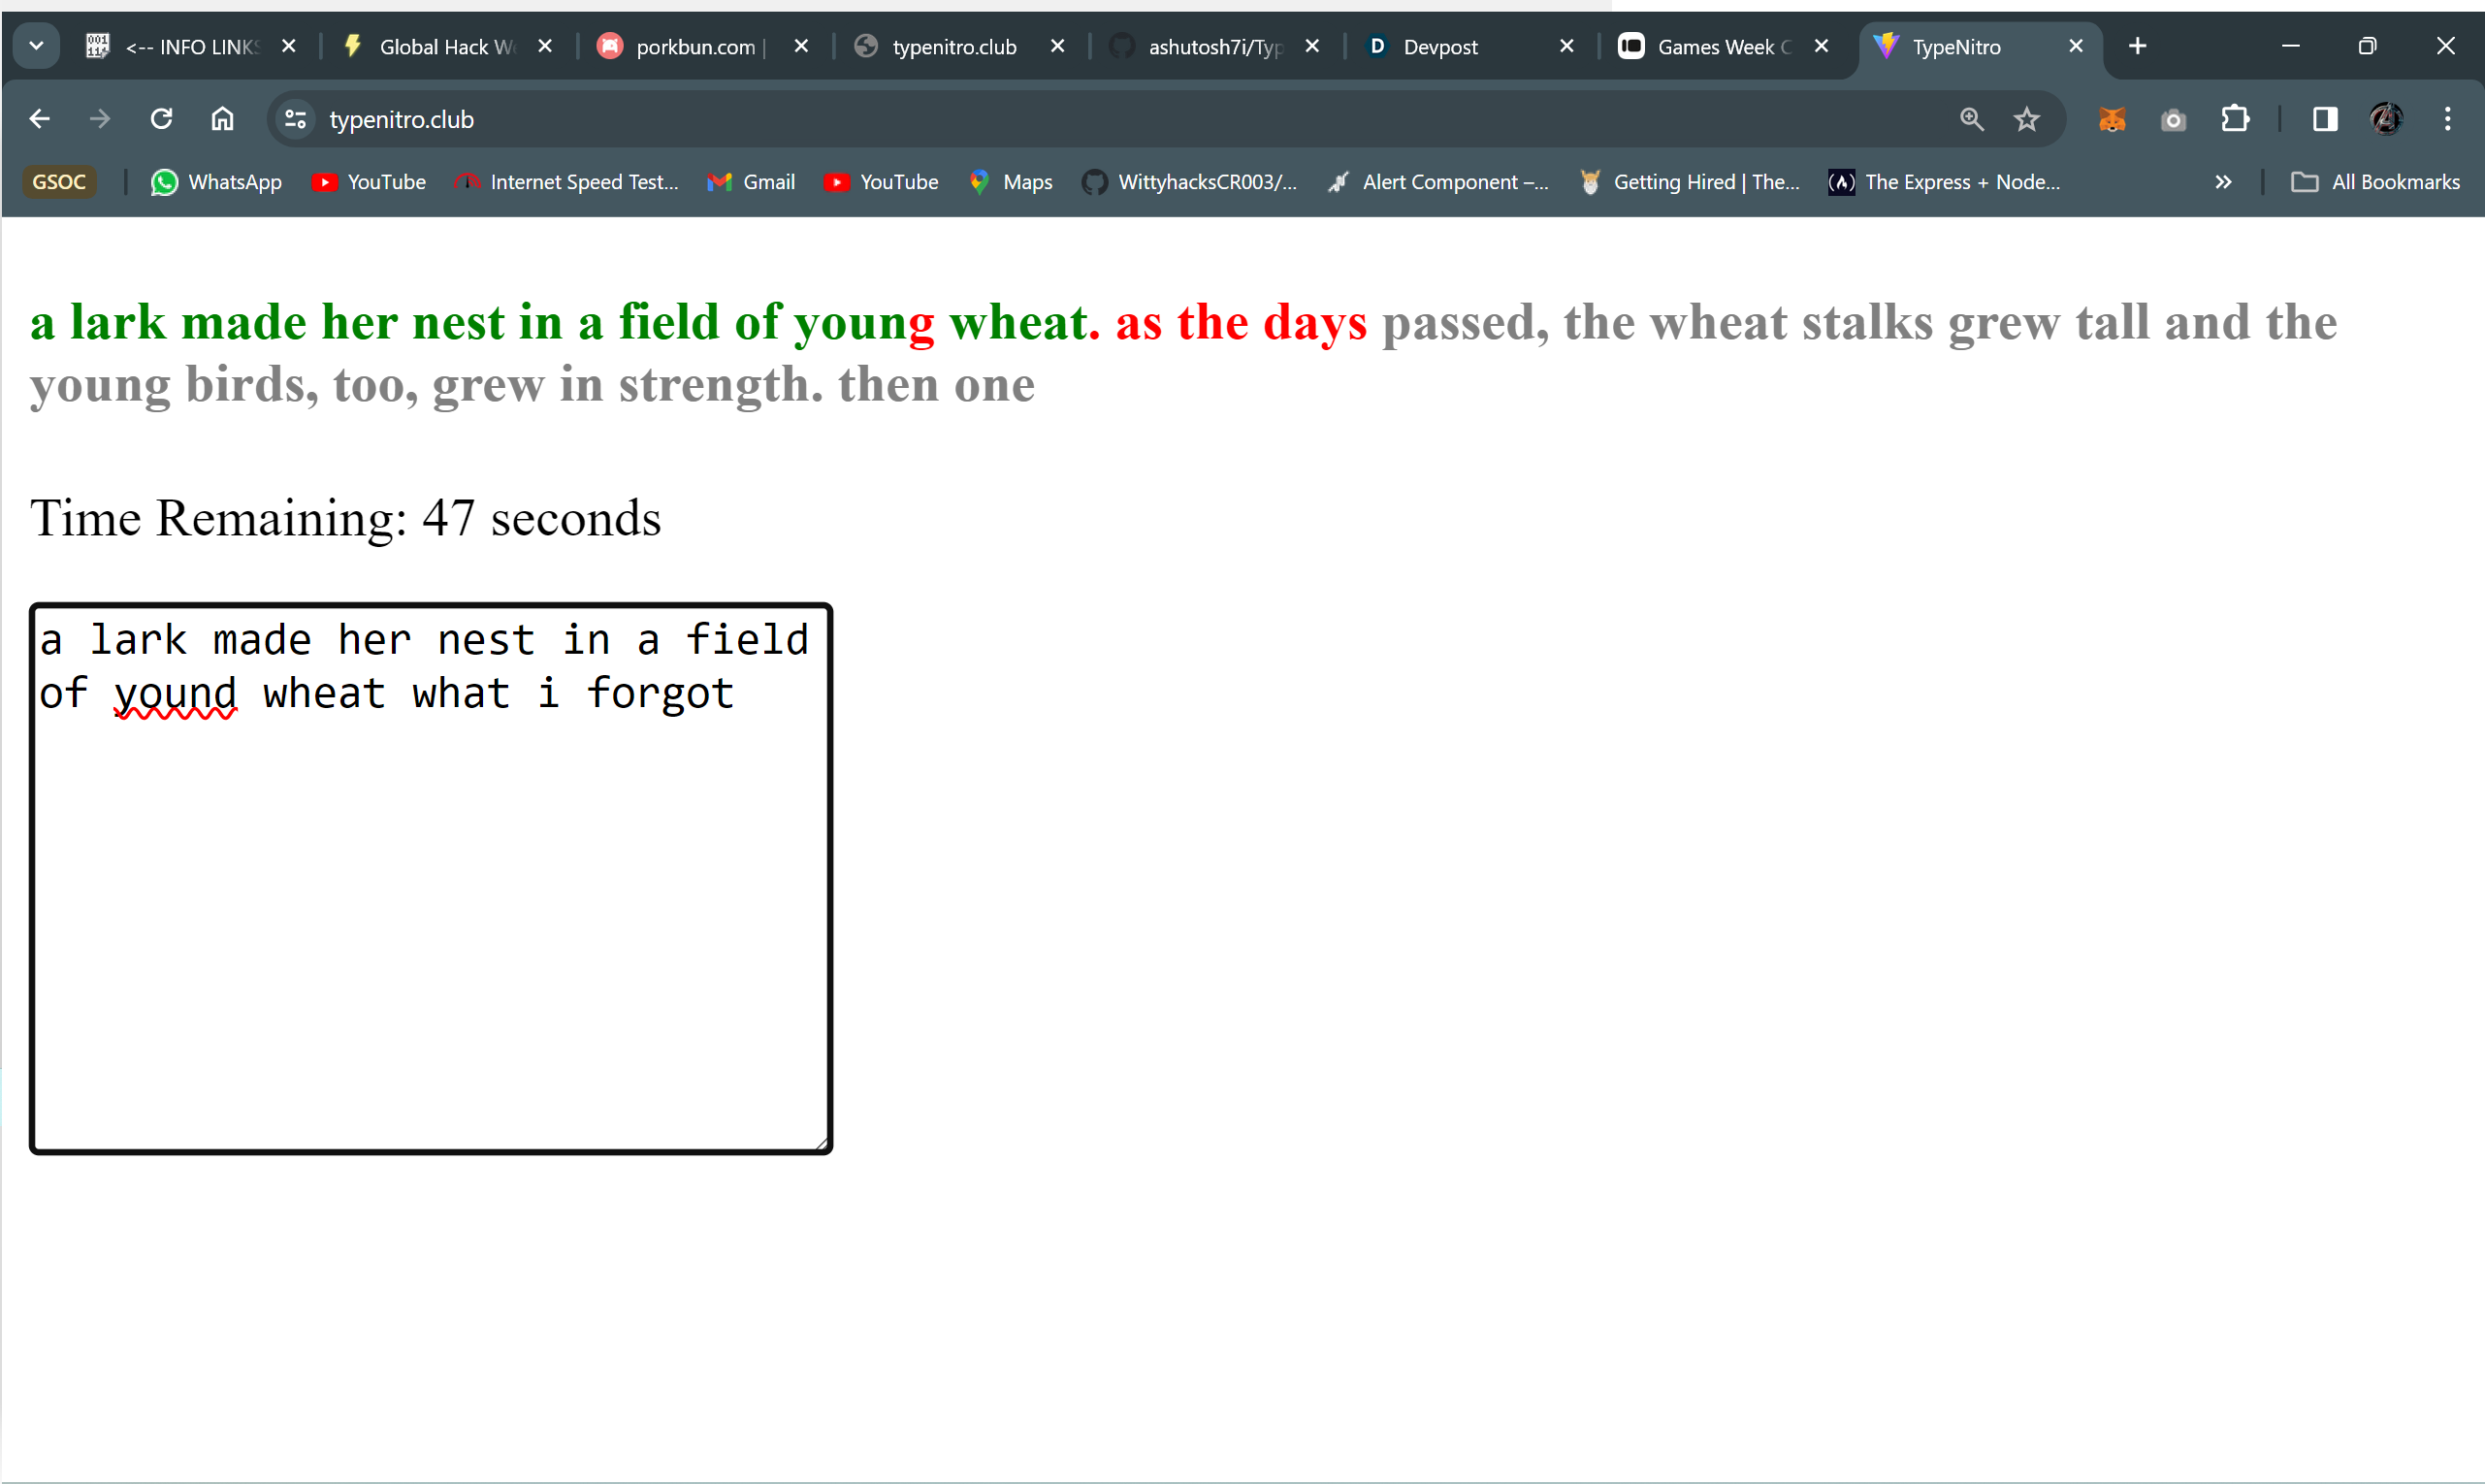Bookmark this page with star icon
Viewport: 2485px width, 1484px height.
click(2026, 119)
